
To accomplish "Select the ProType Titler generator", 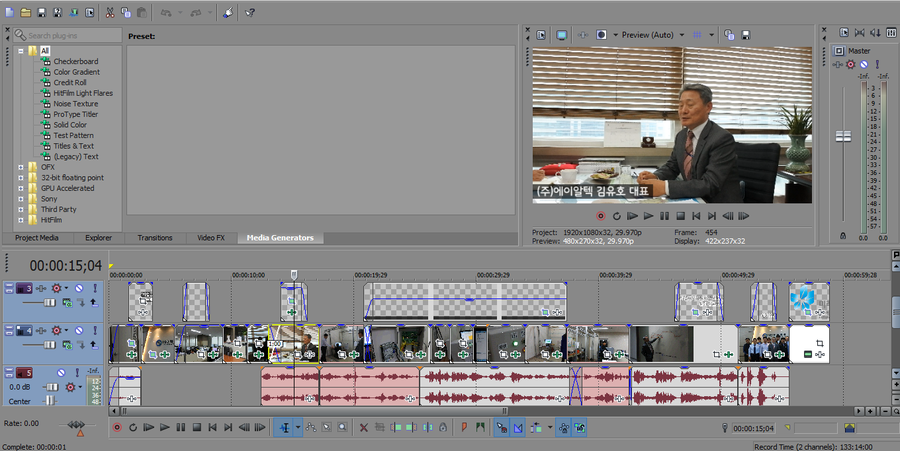I will point(76,114).
